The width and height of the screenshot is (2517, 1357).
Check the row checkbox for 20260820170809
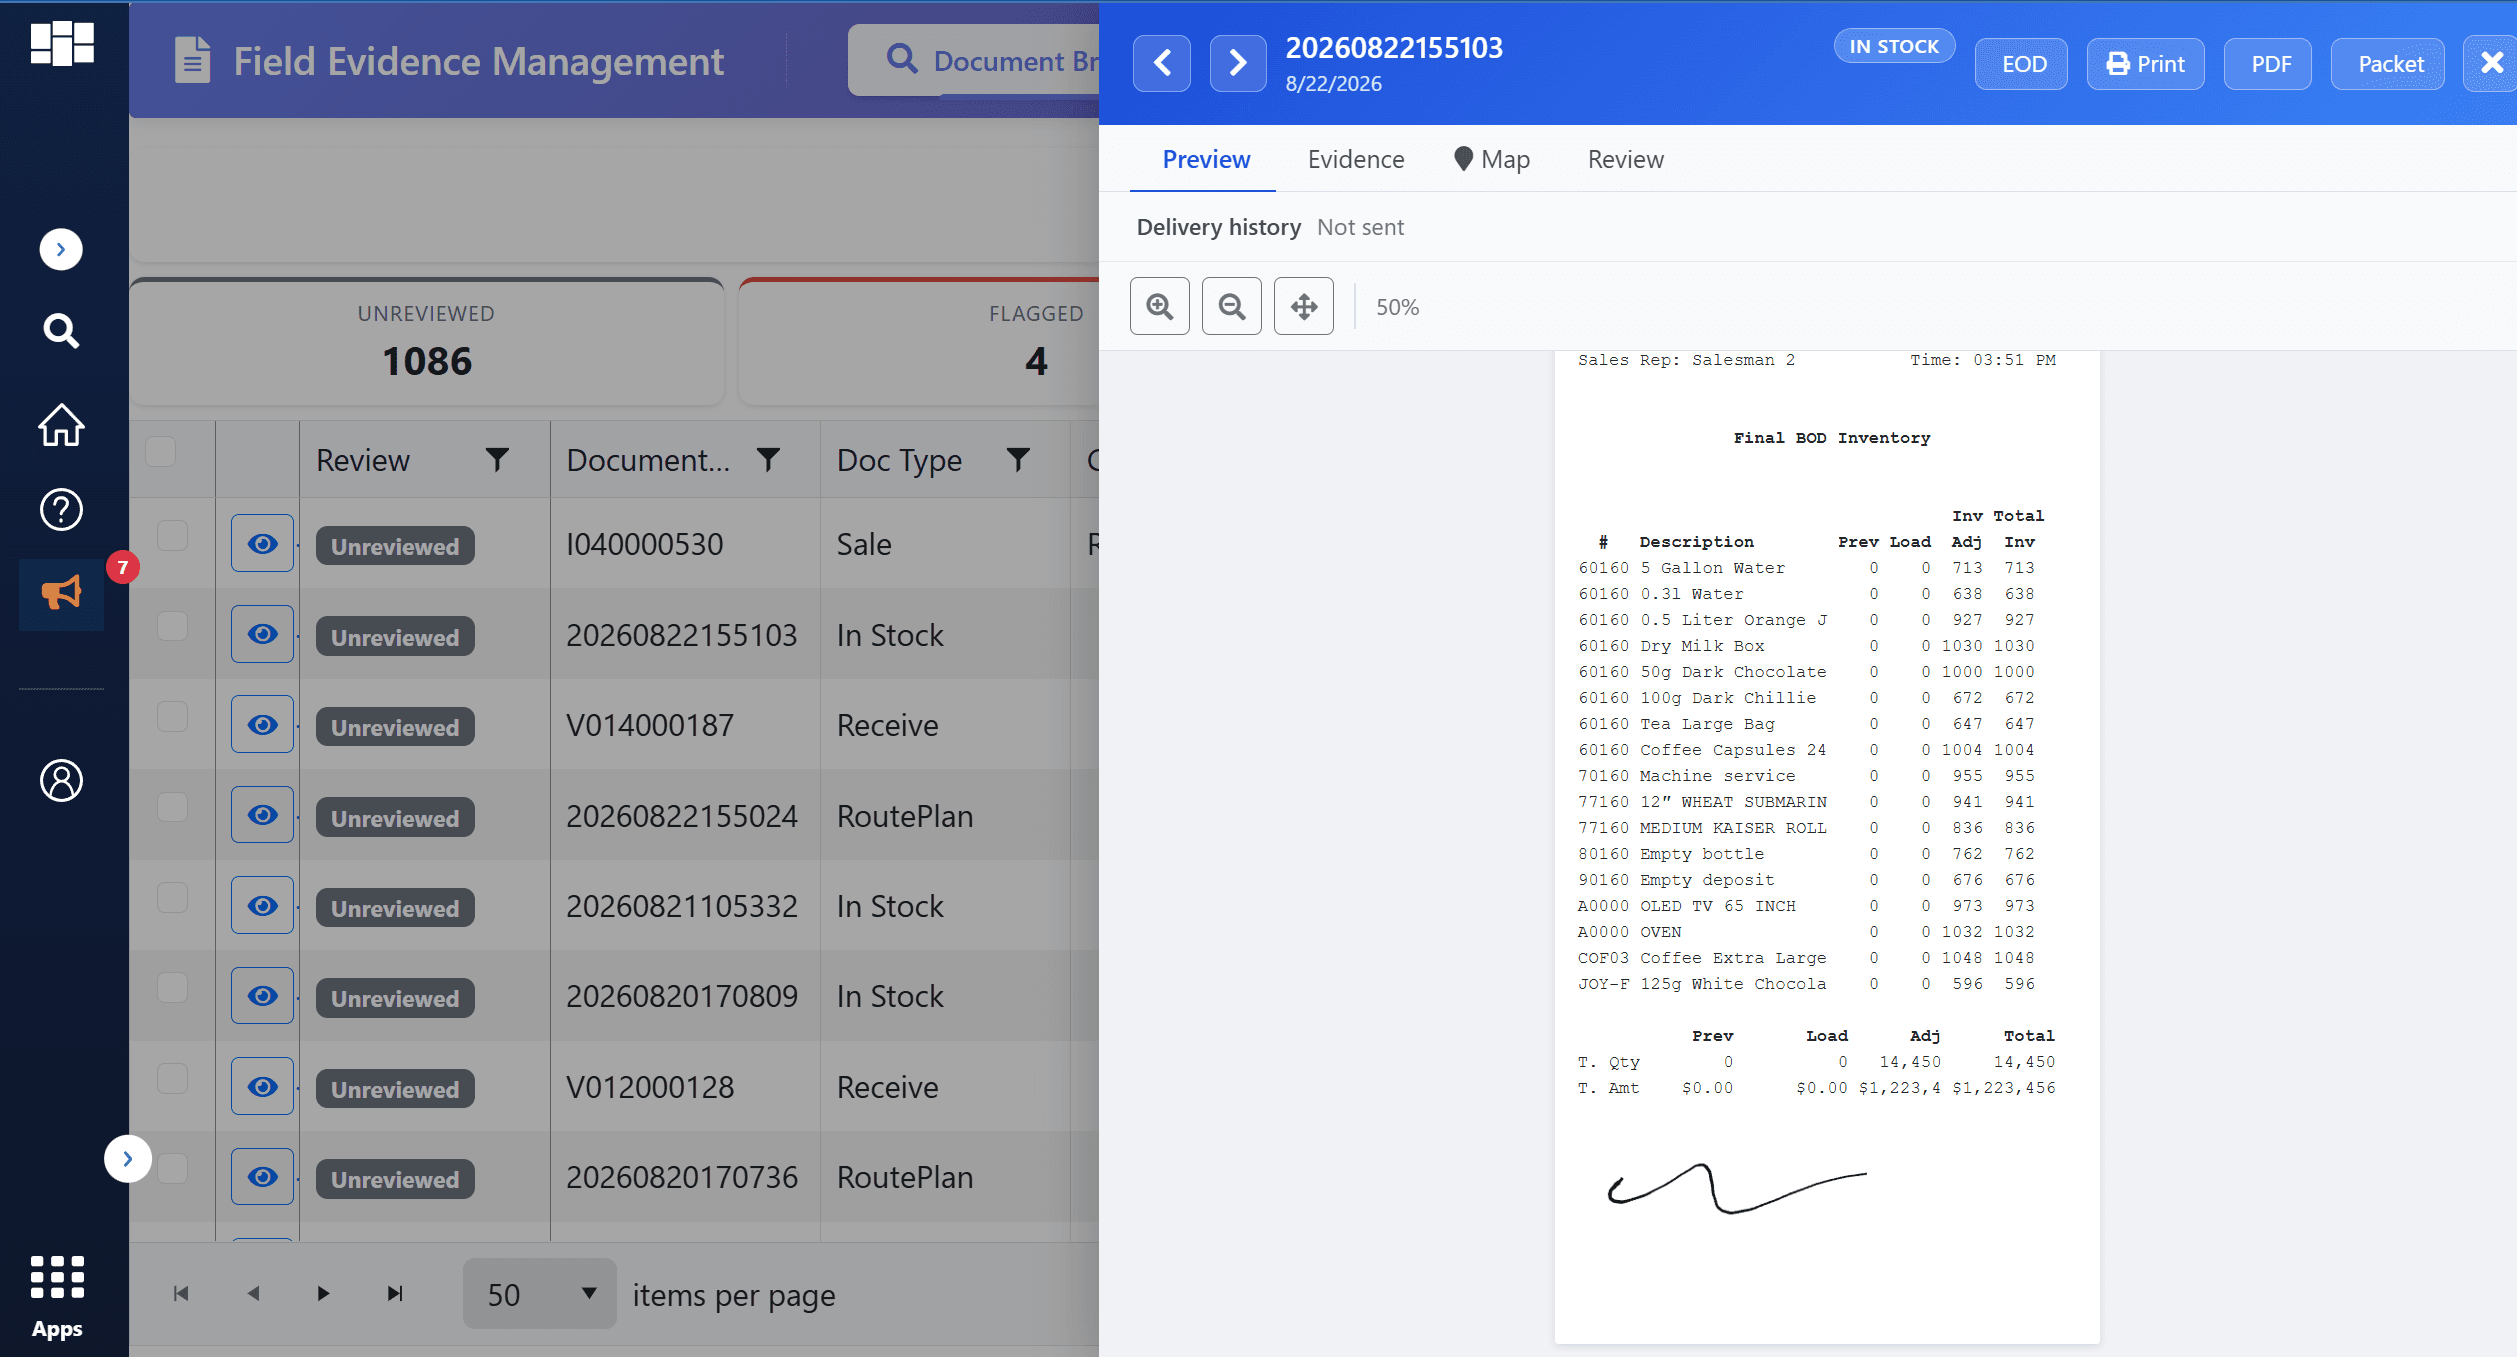(x=173, y=988)
